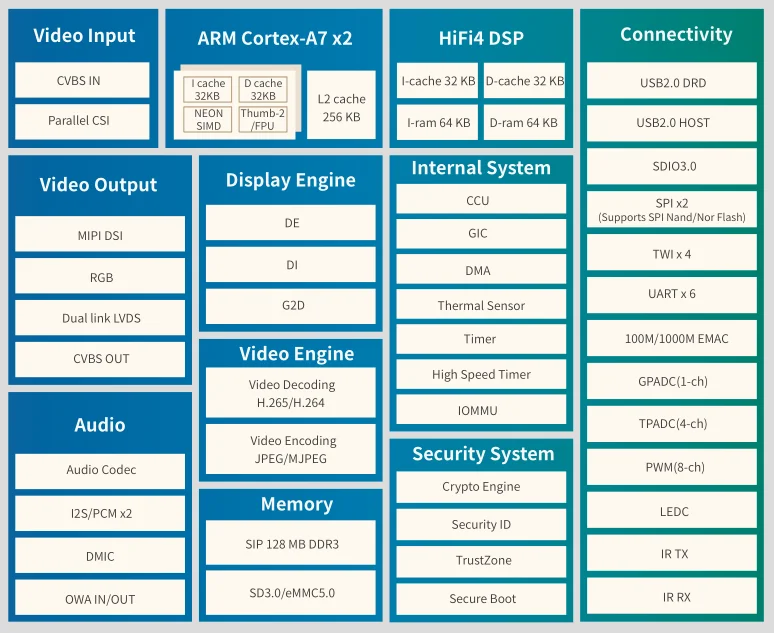Click the Security System heading
Viewport: 774px width, 633px height.
483,454
